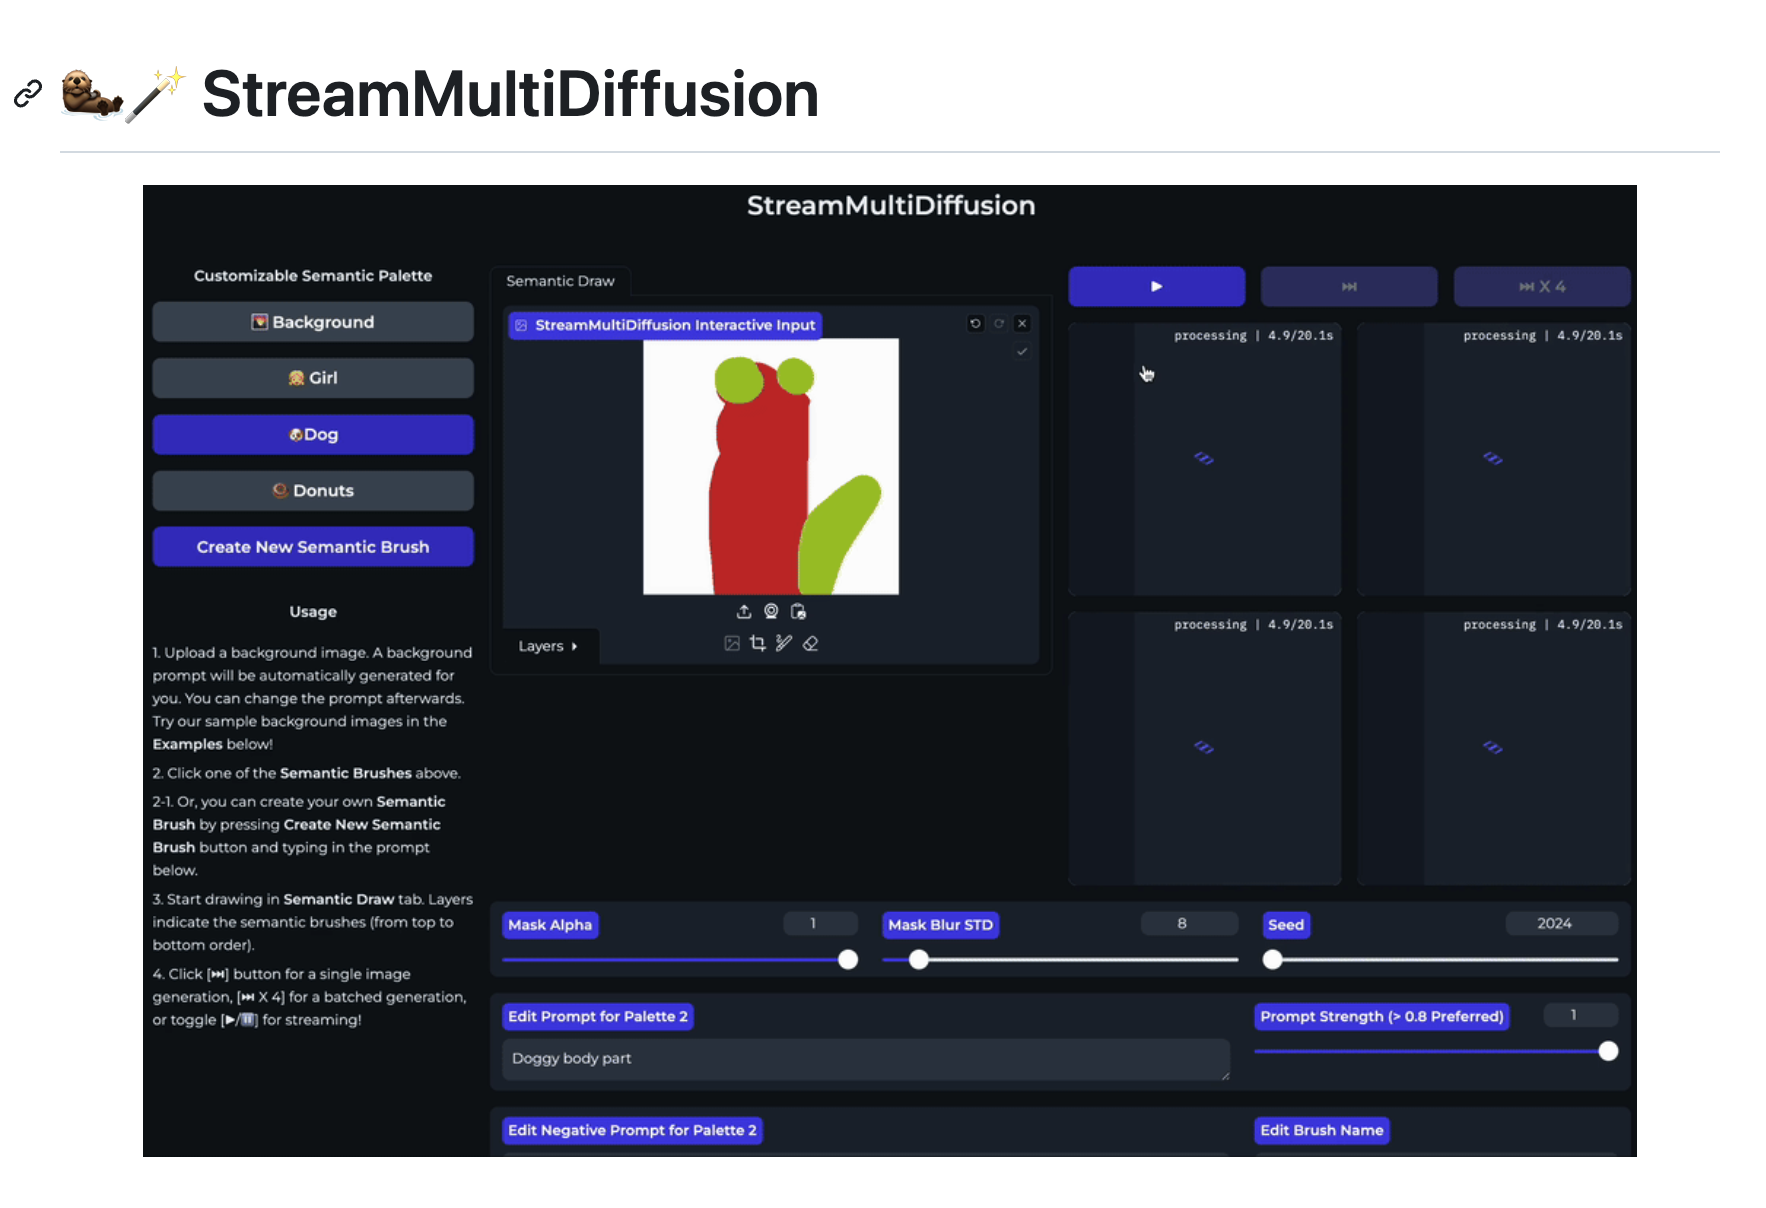Toggle streaming with the play button

[1156, 286]
